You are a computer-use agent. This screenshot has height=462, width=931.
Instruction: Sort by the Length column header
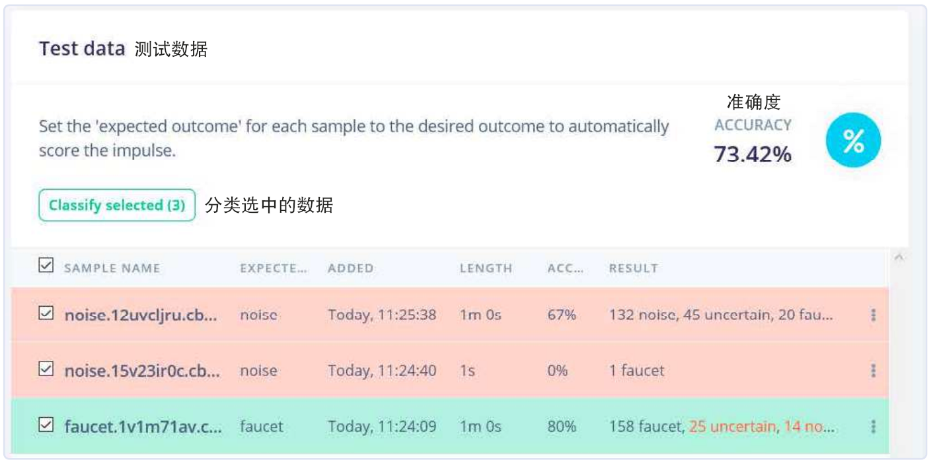point(485,268)
